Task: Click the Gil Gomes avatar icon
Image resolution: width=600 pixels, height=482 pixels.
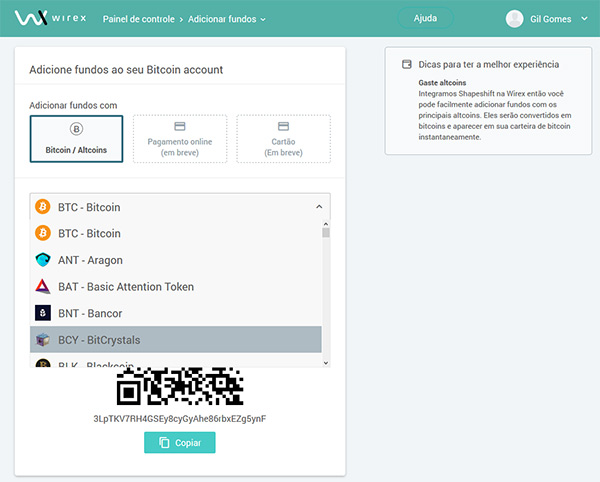Action: coord(514,18)
